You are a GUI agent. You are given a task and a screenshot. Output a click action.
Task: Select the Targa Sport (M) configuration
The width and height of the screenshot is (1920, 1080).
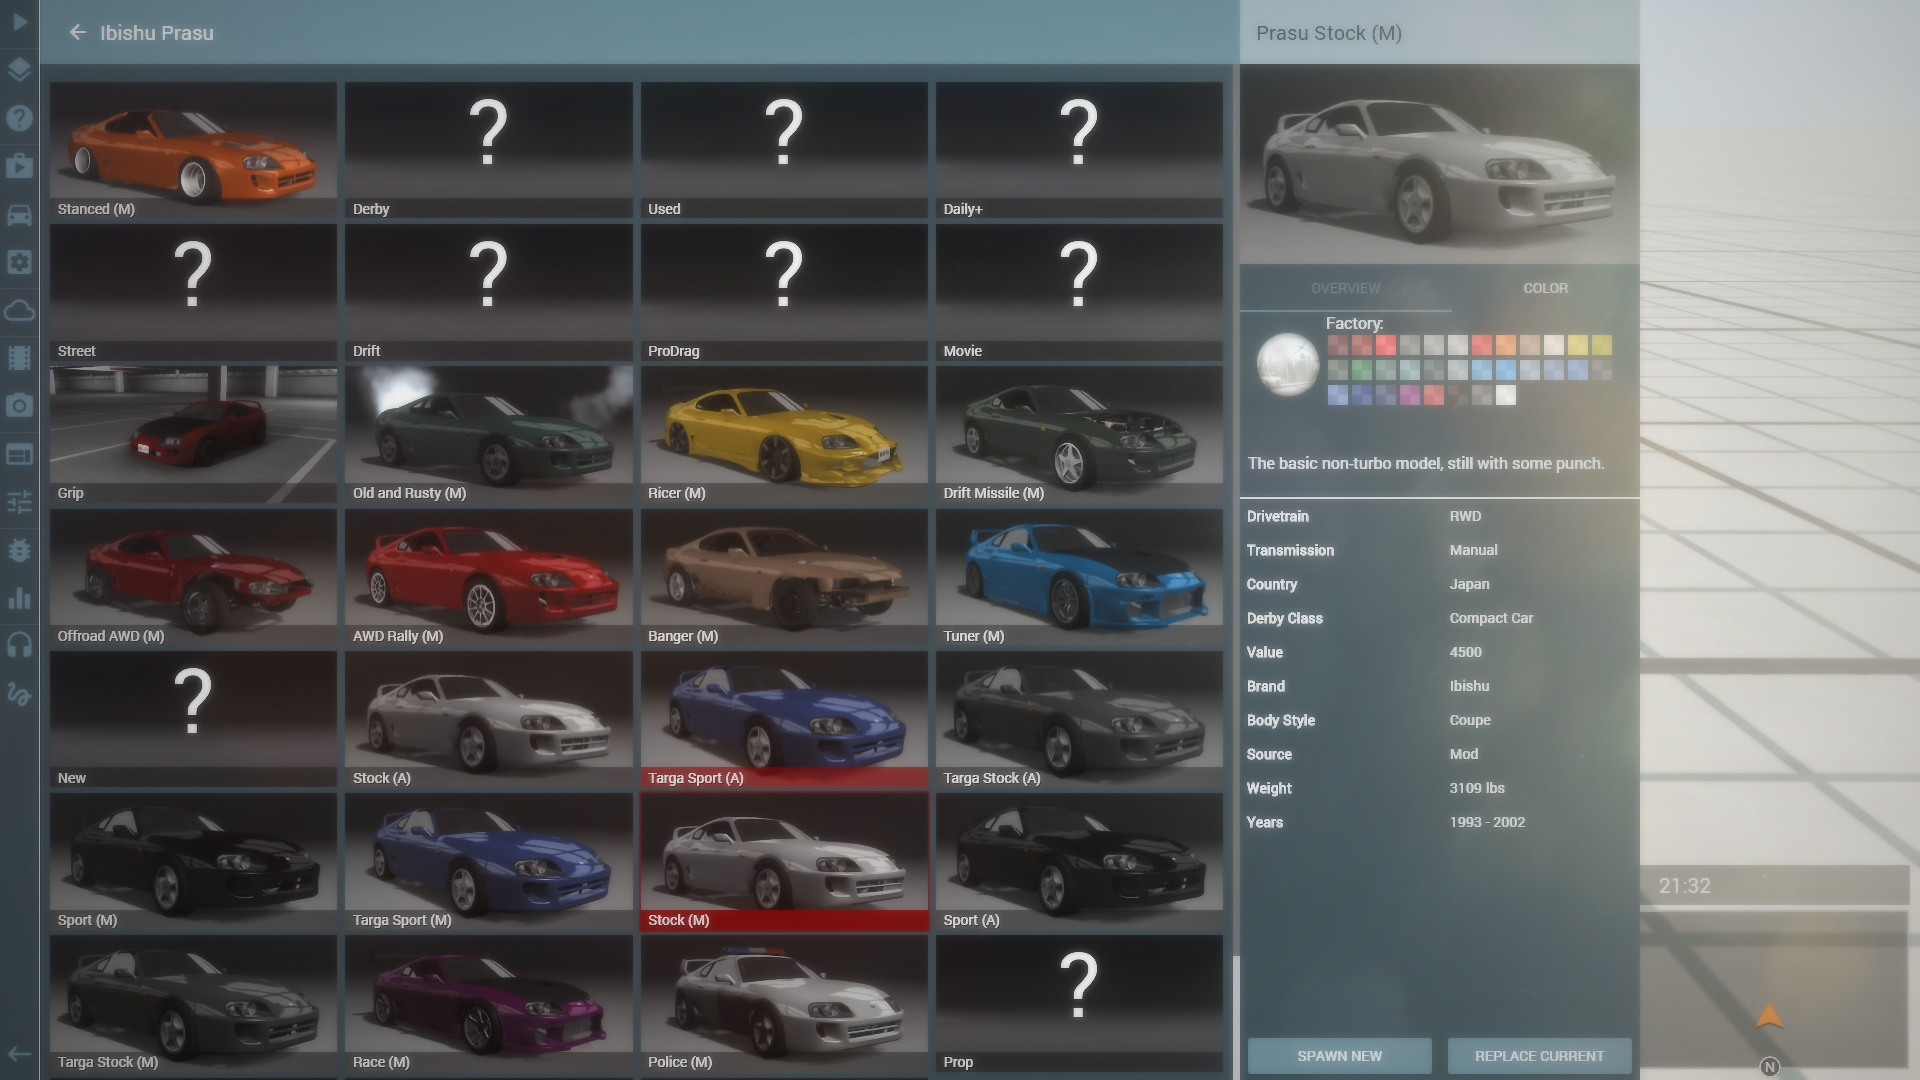click(x=488, y=861)
